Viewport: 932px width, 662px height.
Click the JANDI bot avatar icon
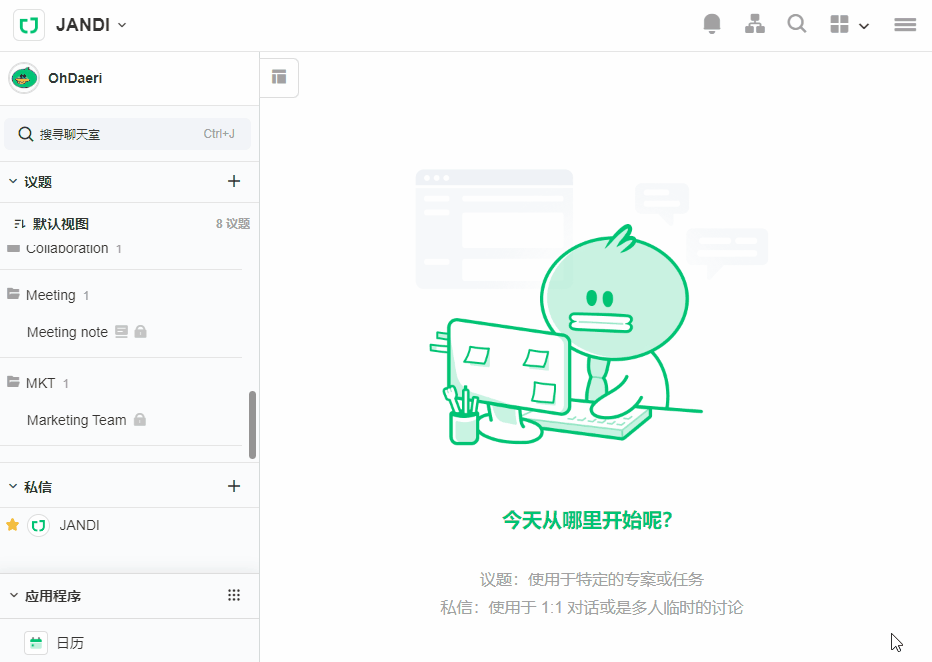pos(39,525)
